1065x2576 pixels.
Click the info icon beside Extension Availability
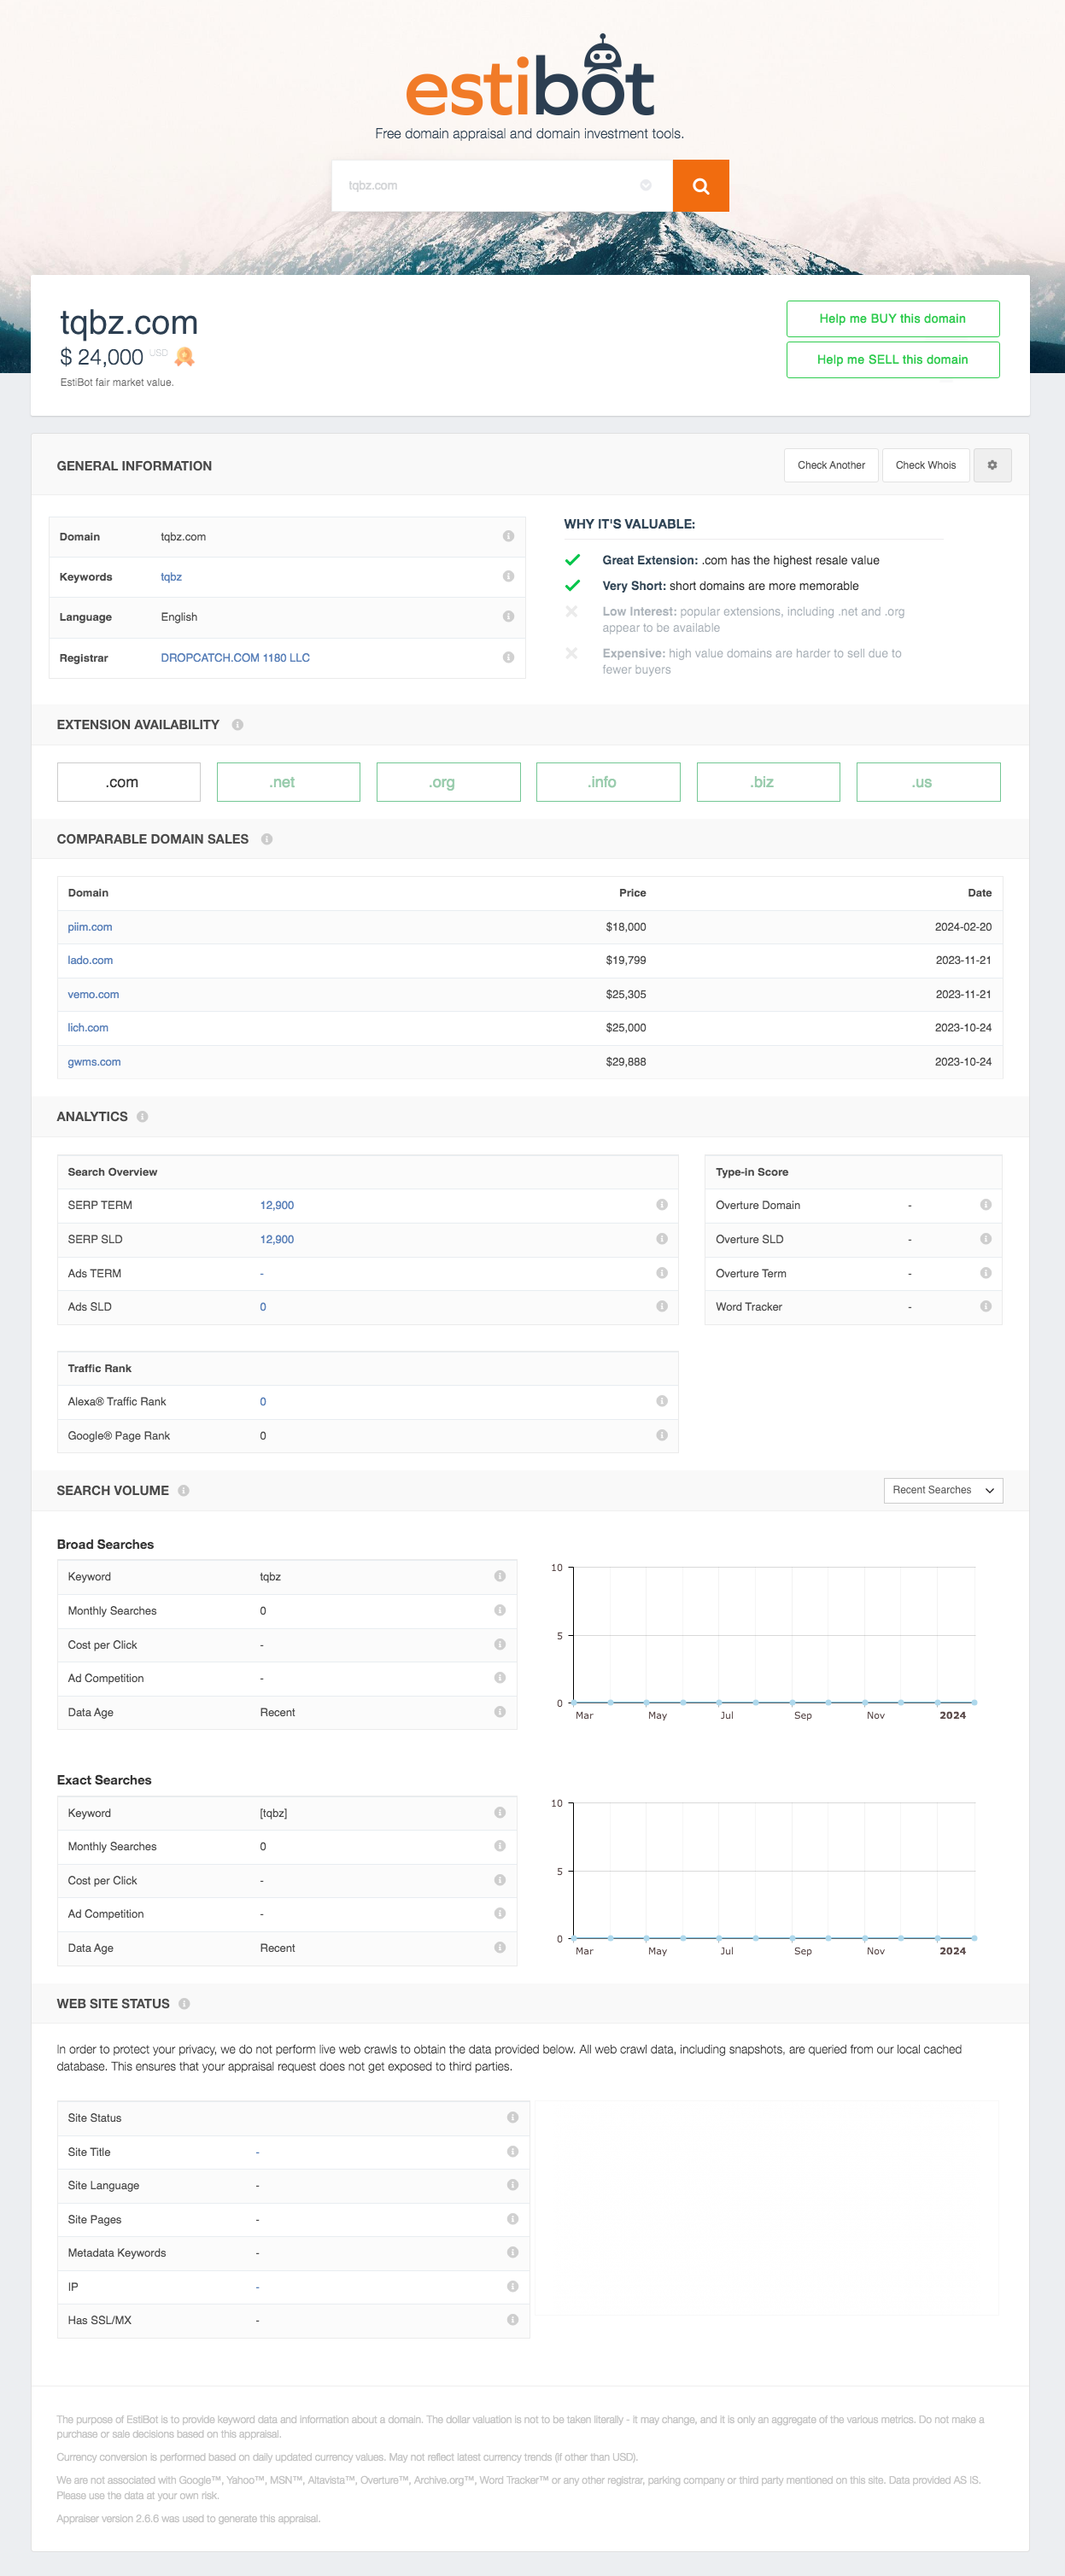click(238, 725)
